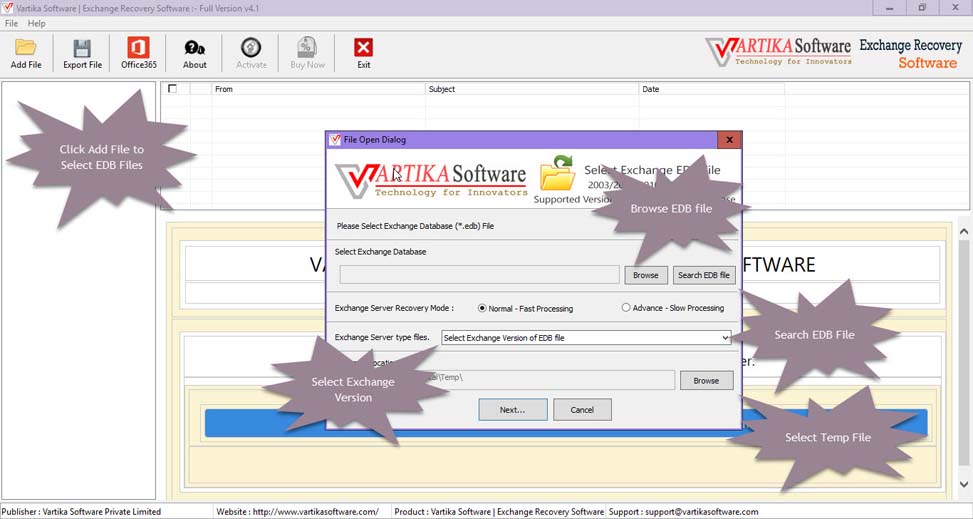
Task: Click scroll up arrow of the preview pane
Action: pos(964,232)
